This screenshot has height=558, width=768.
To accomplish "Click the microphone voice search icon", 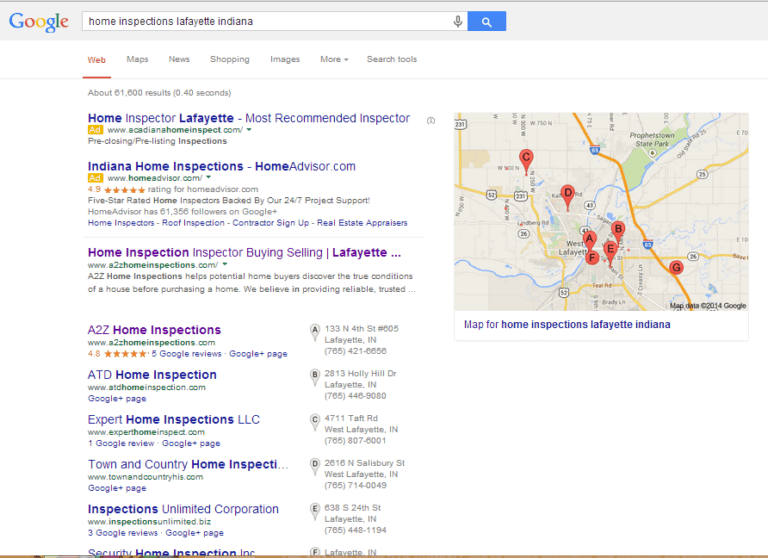I will pos(457,22).
